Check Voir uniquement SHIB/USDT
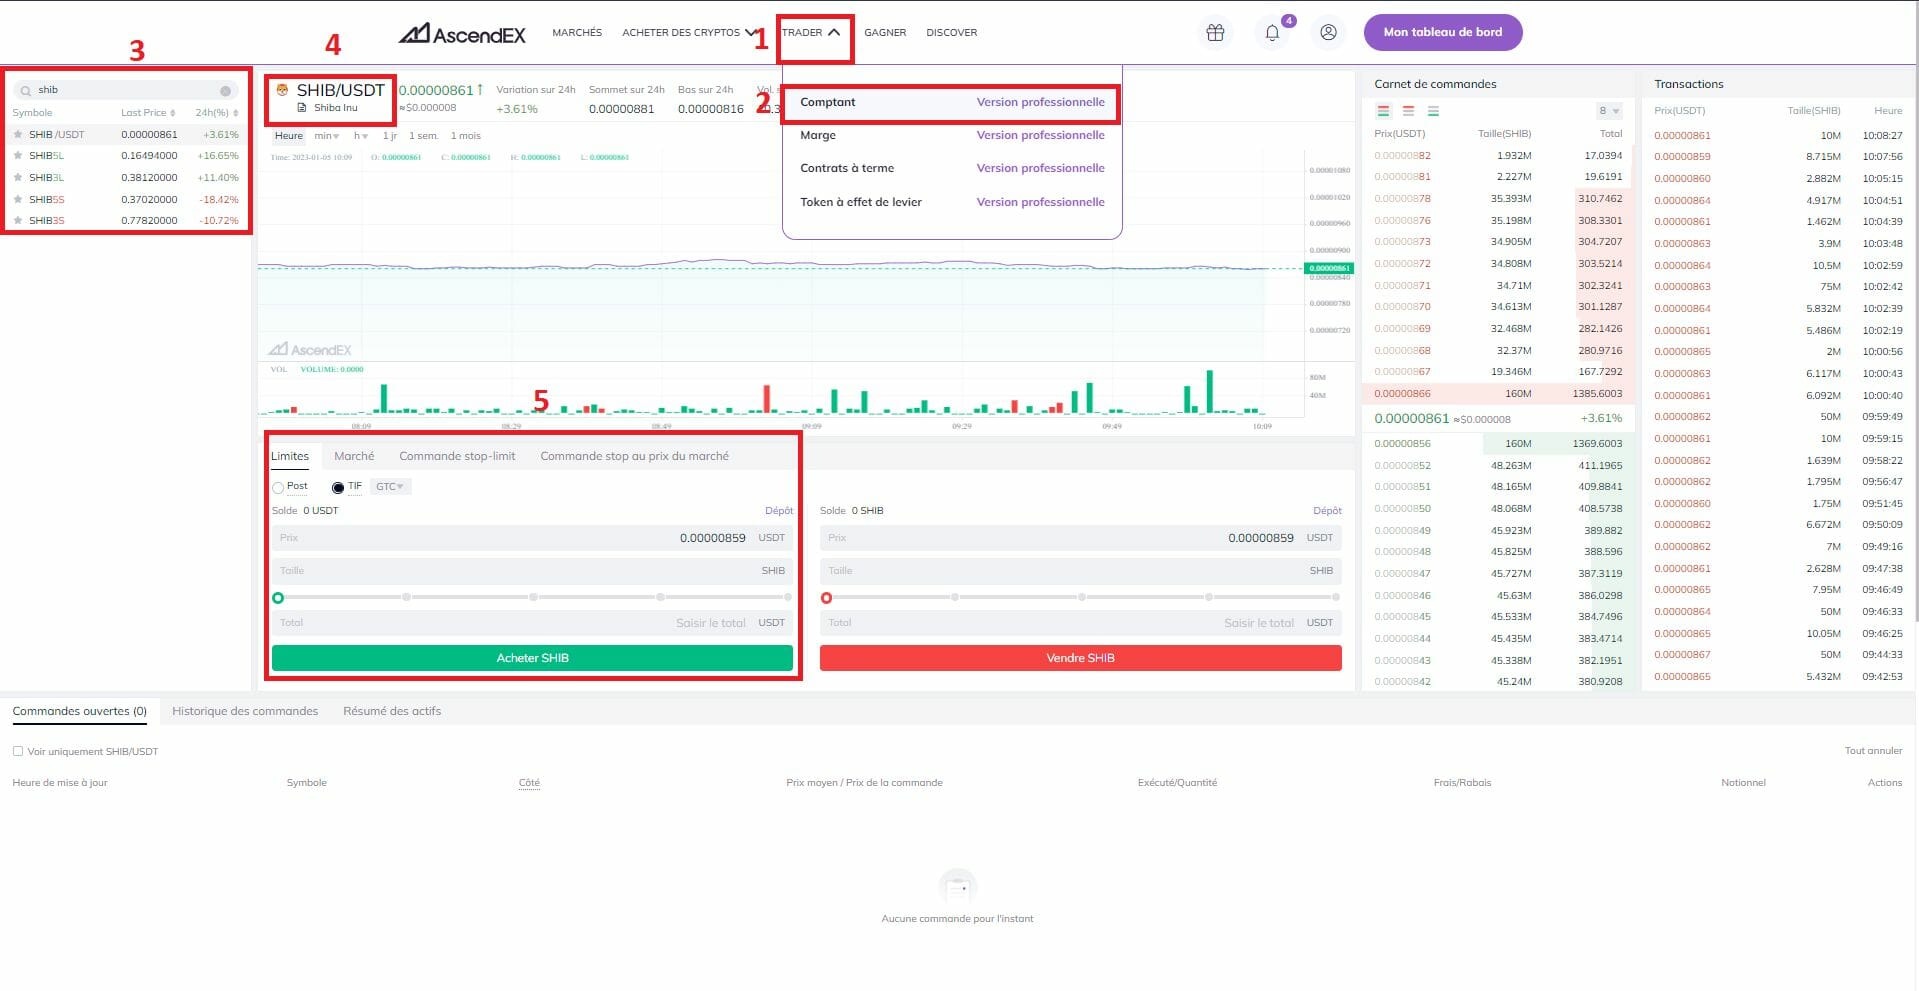 coord(18,751)
